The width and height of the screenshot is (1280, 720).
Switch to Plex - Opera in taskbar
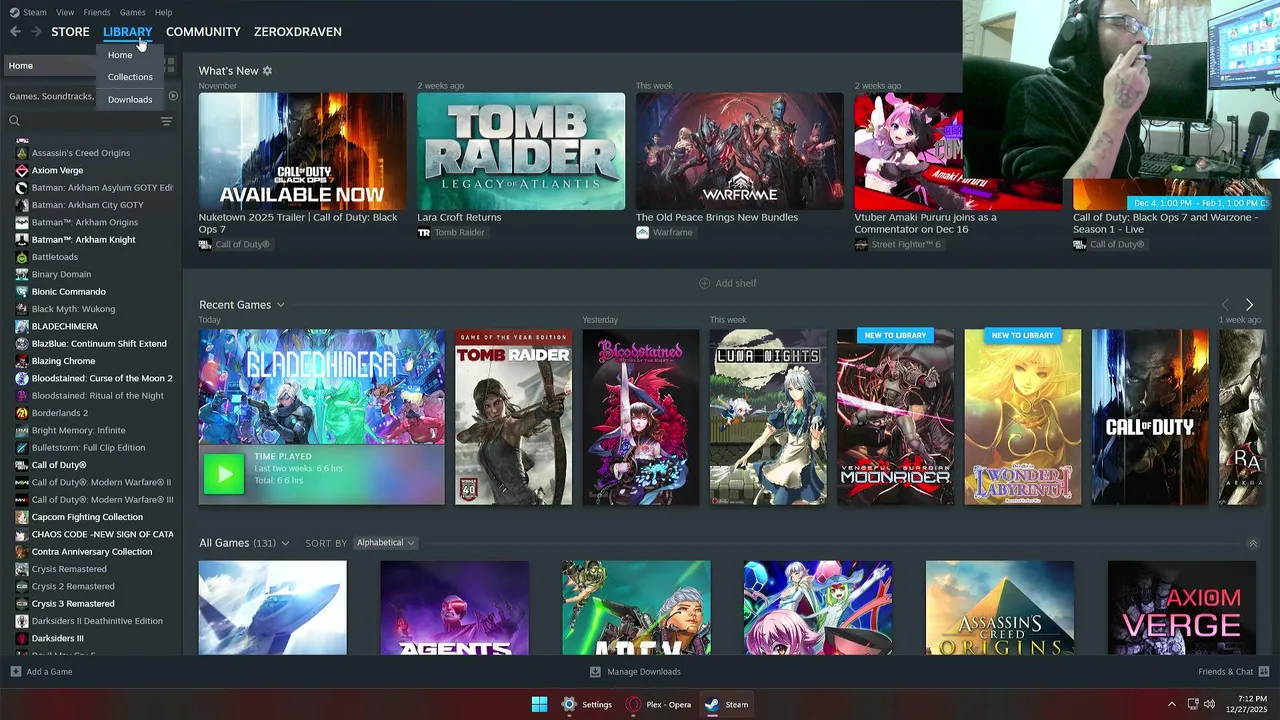(x=658, y=704)
